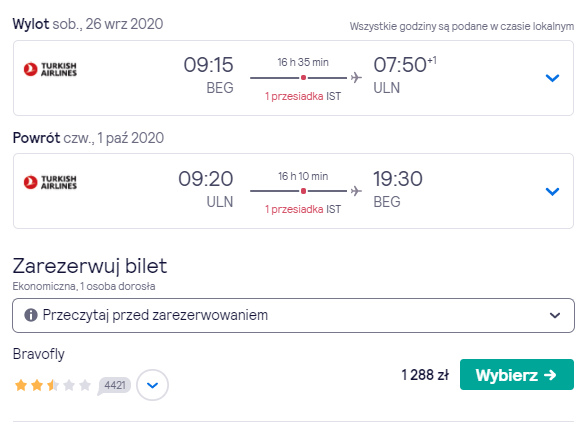Viewport: 588px width, 429px height.
Task: Click the Bravofly provider name
Action: (x=39, y=354)
